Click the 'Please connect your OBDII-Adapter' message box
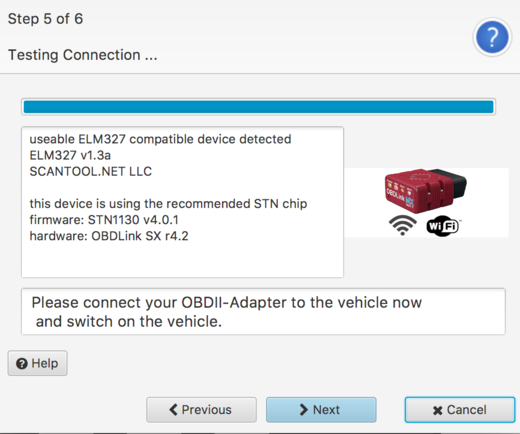This screenshot has width=520, height=434. (x=263, y=312)
